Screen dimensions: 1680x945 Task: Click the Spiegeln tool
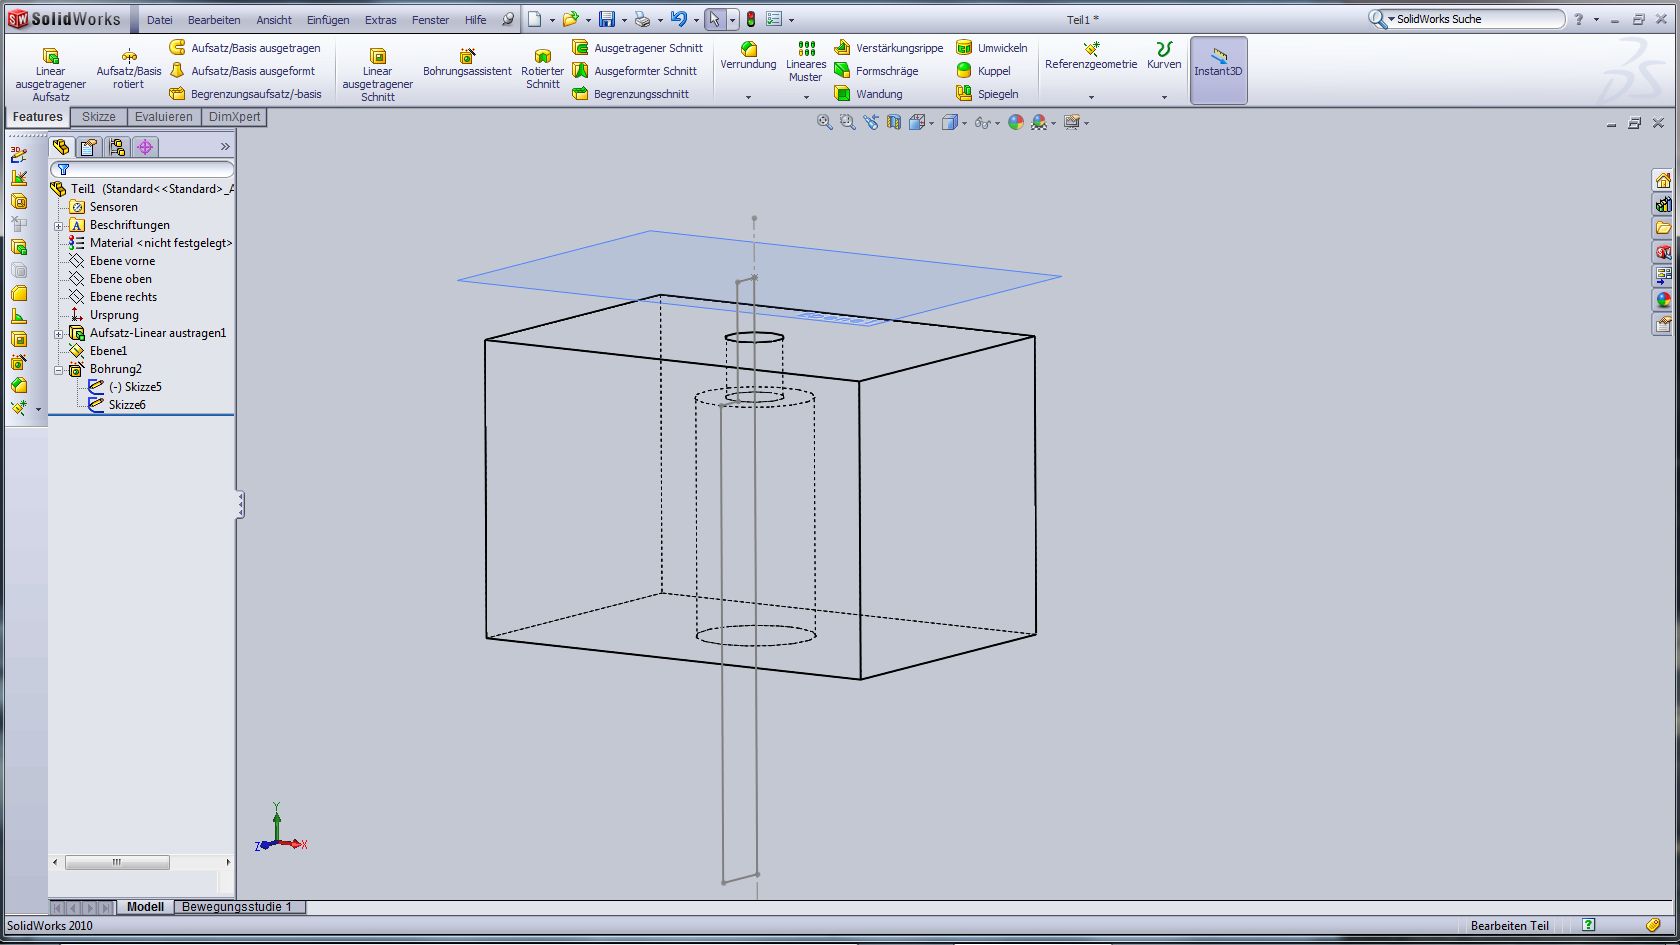(x=987, y=94)
